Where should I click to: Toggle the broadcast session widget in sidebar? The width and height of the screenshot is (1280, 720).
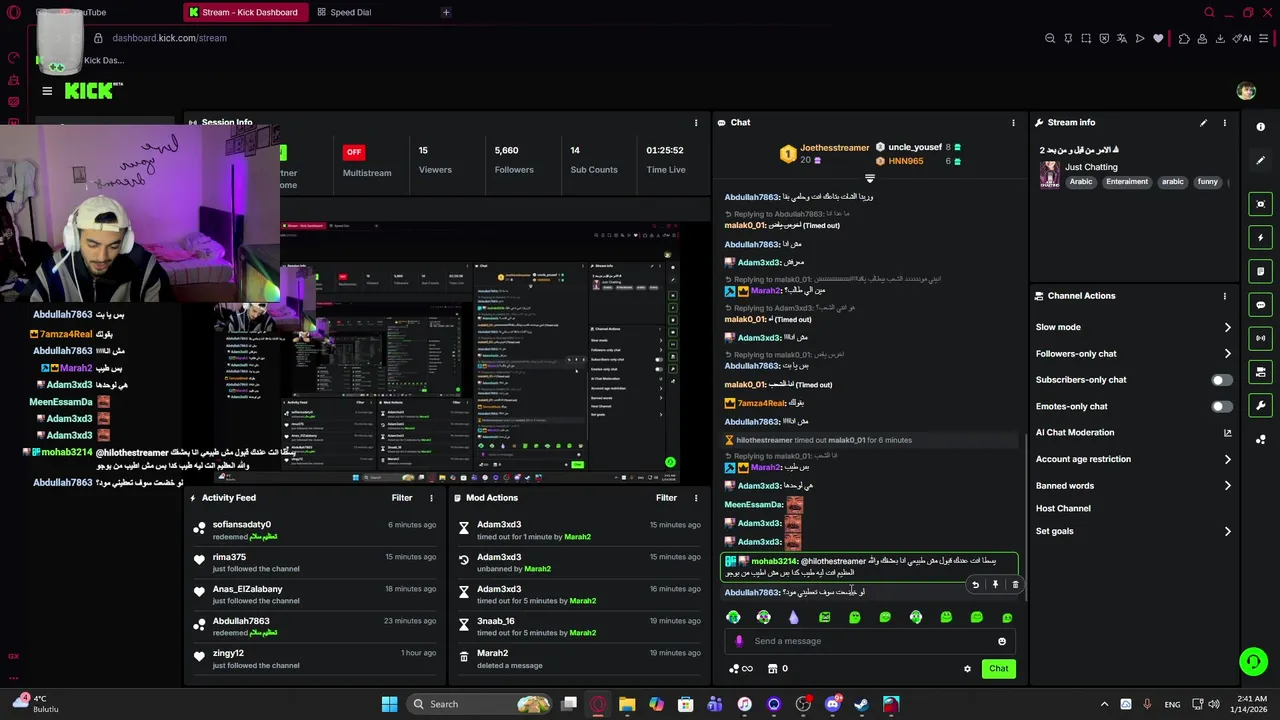[x=1260, y=338]
